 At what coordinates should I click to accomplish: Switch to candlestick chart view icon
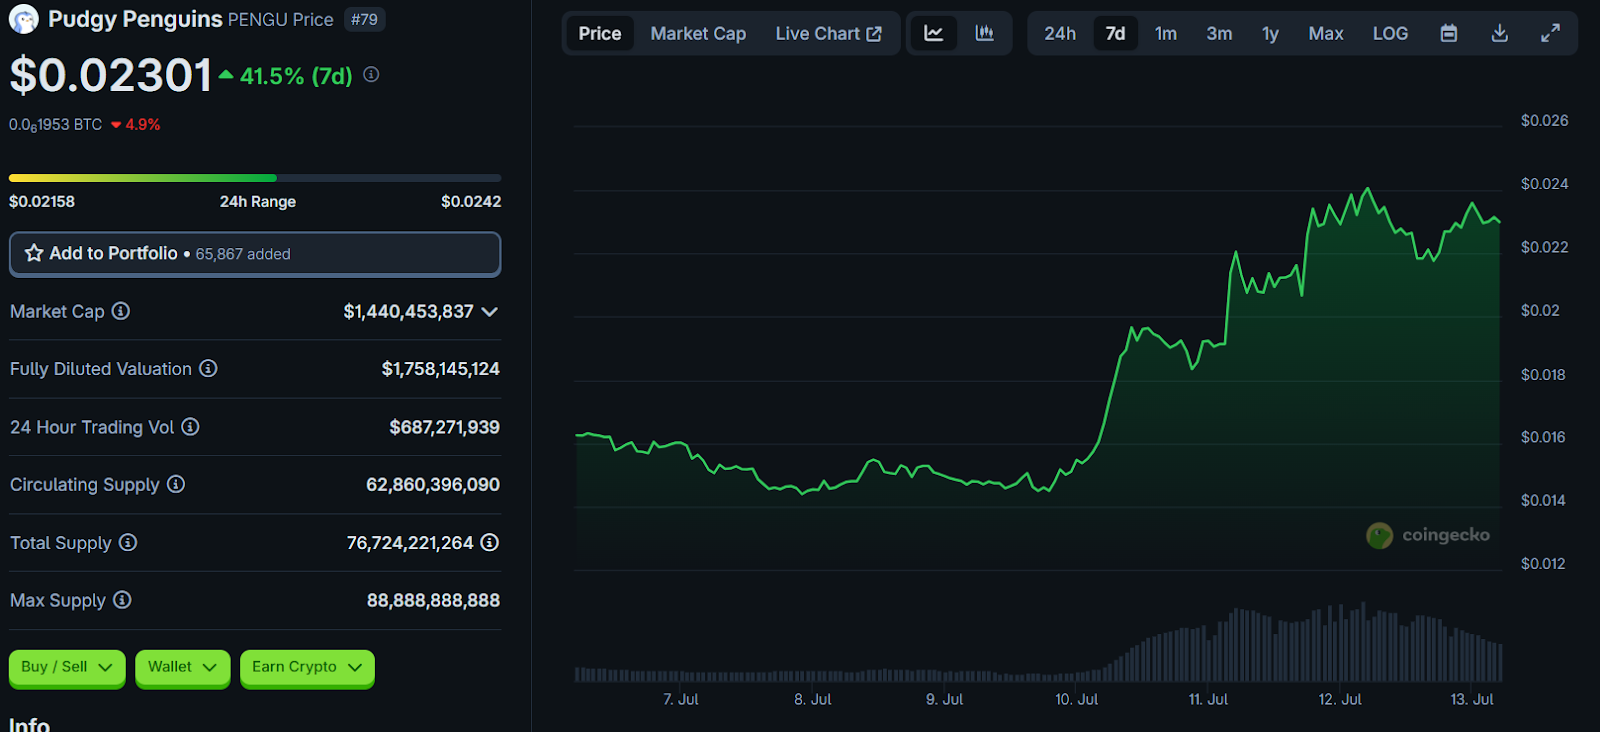coord(985,33)
